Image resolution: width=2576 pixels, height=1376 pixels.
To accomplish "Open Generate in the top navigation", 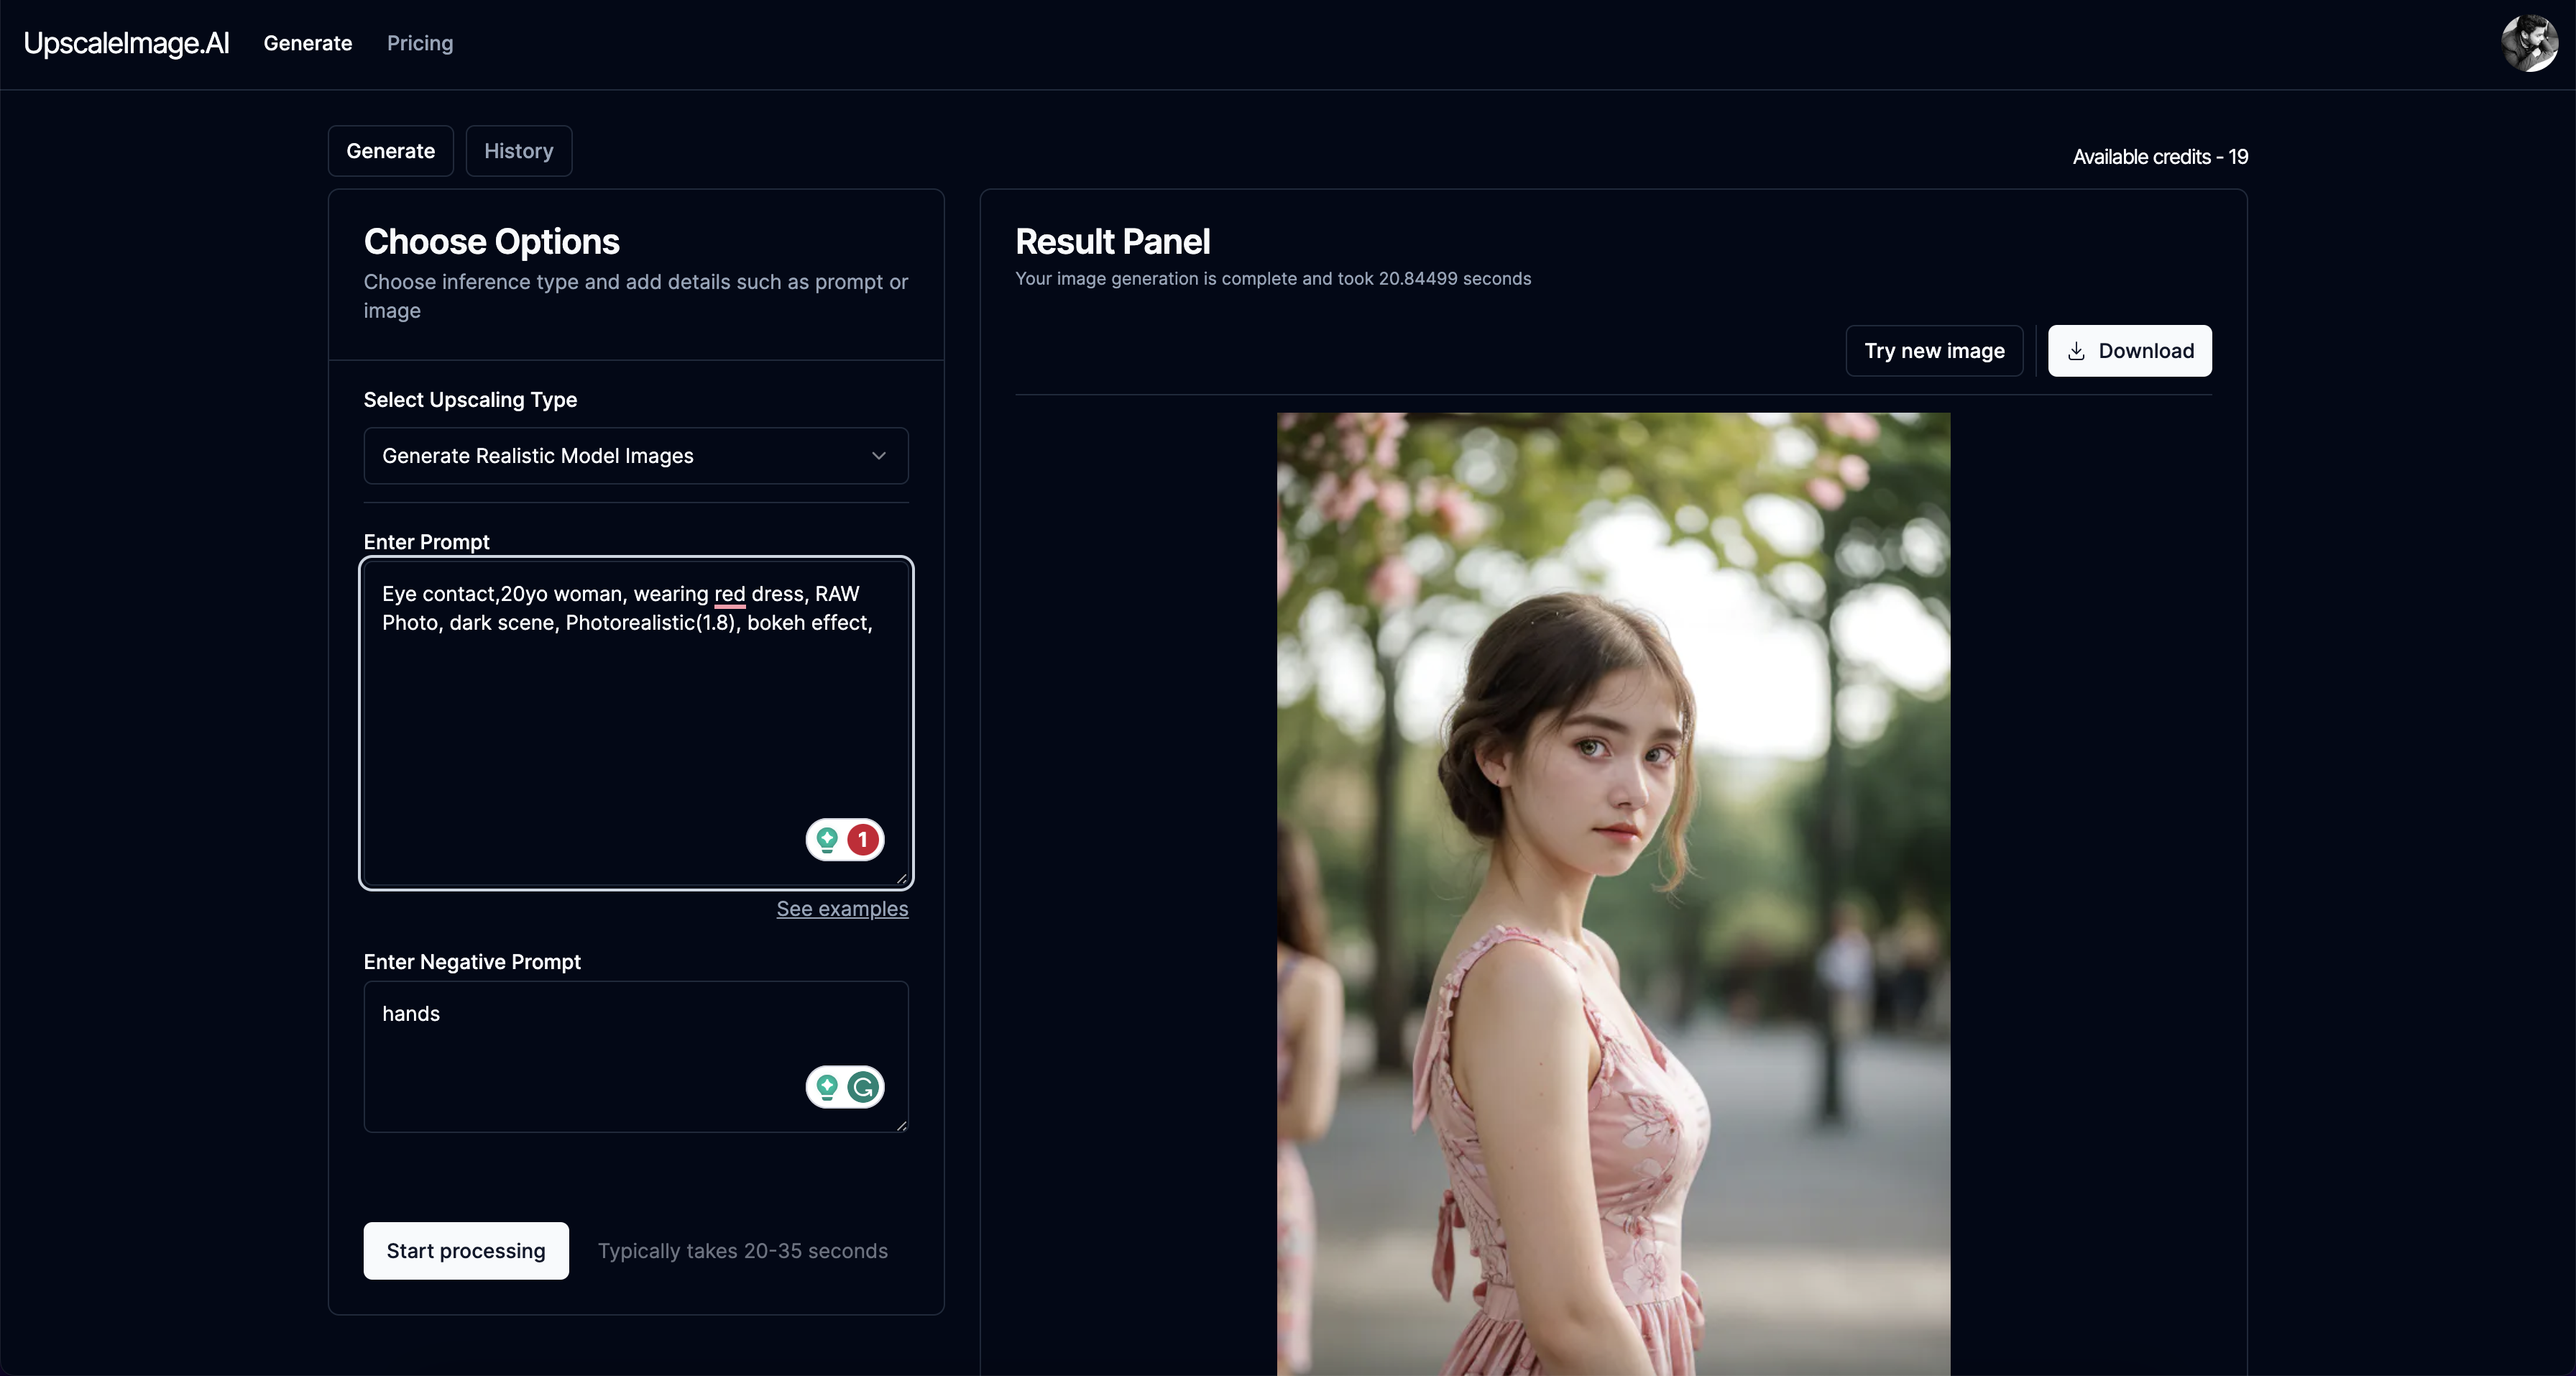I will (x=307, y=43).
